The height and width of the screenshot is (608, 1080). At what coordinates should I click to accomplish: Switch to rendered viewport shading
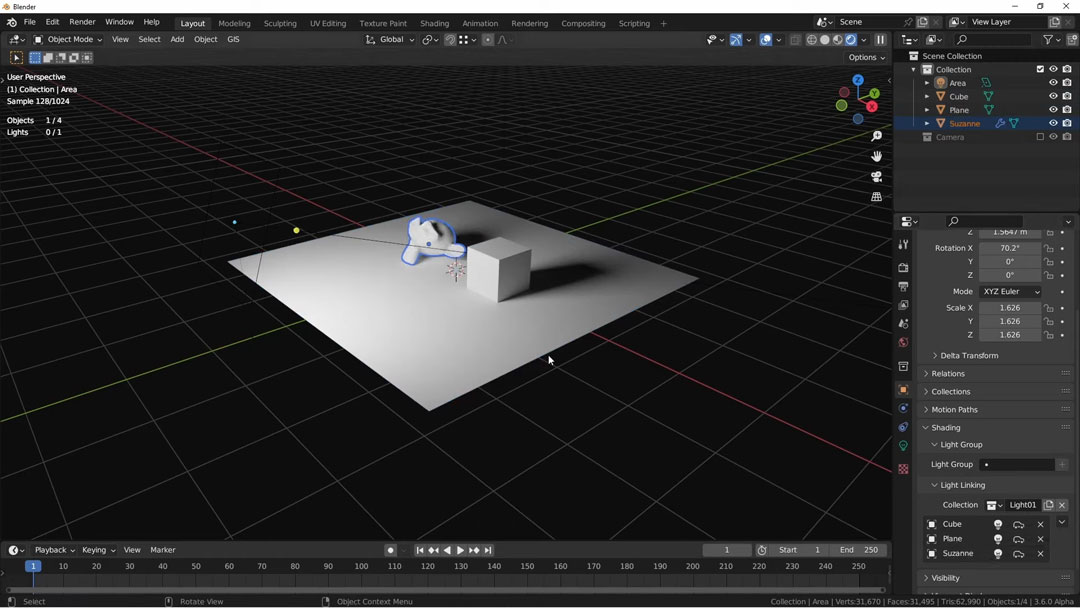(851, 40)
